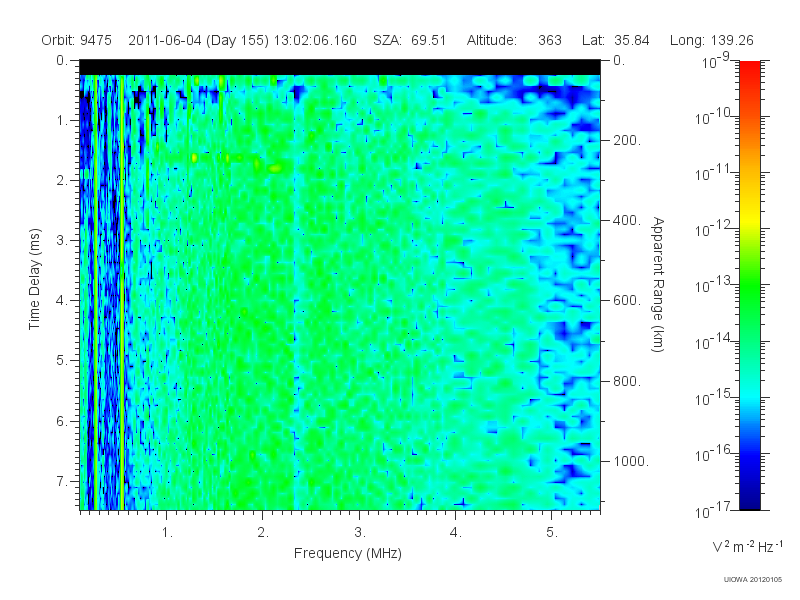Click the Time Delay (ms) axis label
The width and height of the screenshot is (800, 600).
(34, 279)
